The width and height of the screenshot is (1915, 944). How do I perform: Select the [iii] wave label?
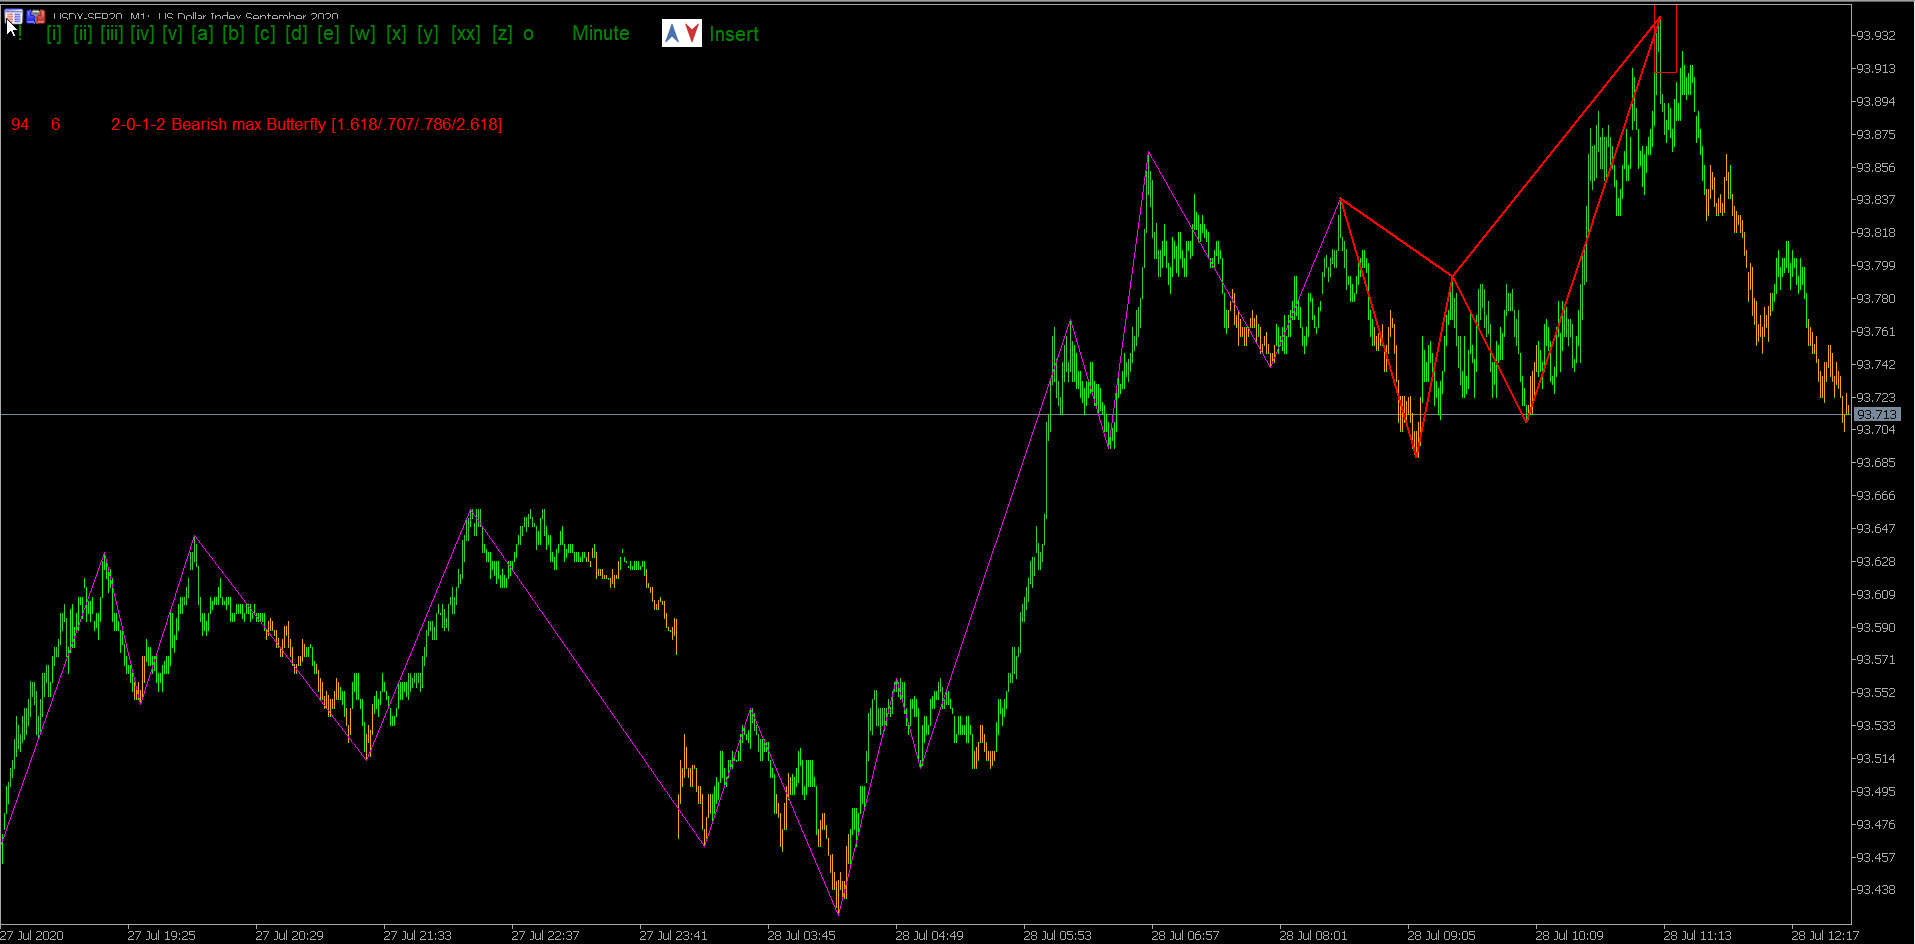pyautogui.click(x=112, y=33)
